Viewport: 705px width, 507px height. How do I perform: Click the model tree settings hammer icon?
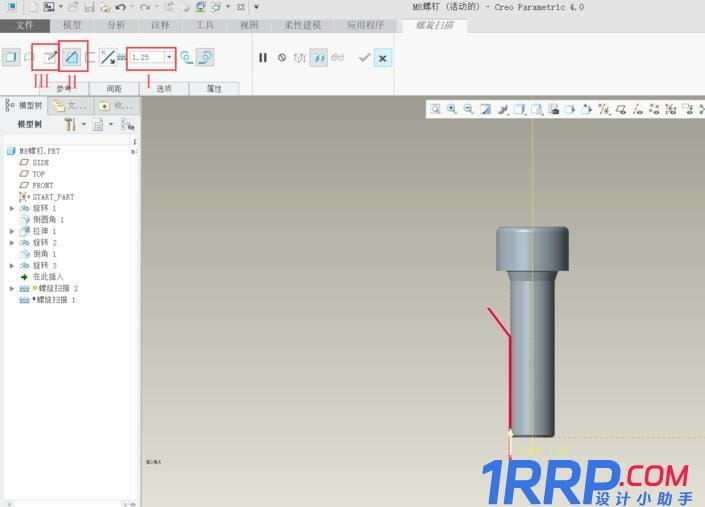71,124
